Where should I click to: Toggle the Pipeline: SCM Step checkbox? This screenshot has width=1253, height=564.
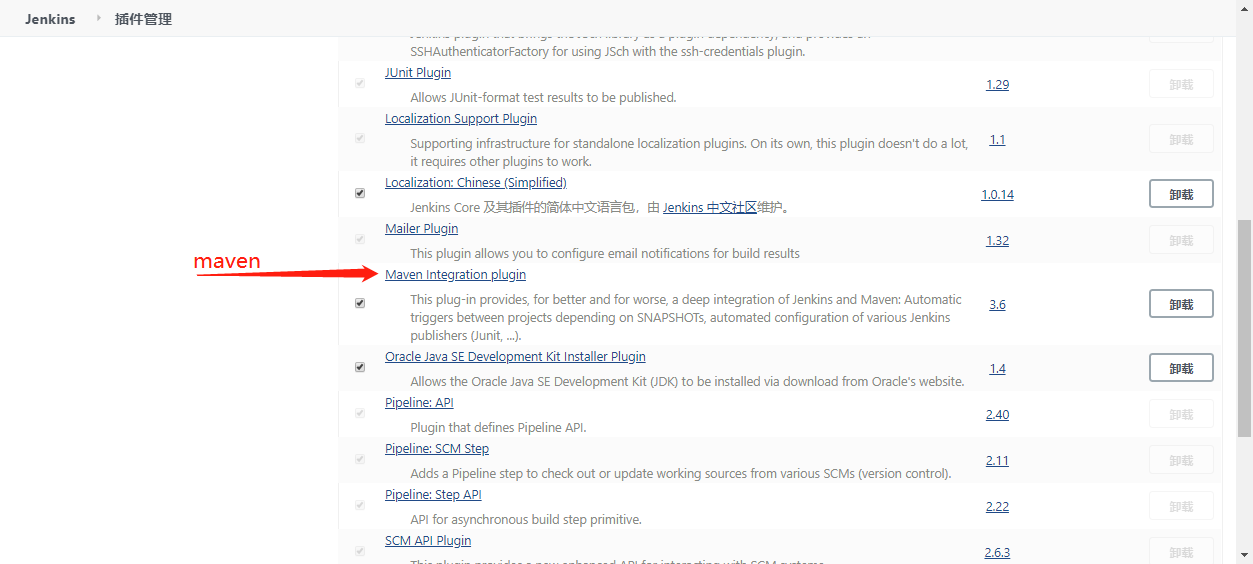click(x=360, y=459)
